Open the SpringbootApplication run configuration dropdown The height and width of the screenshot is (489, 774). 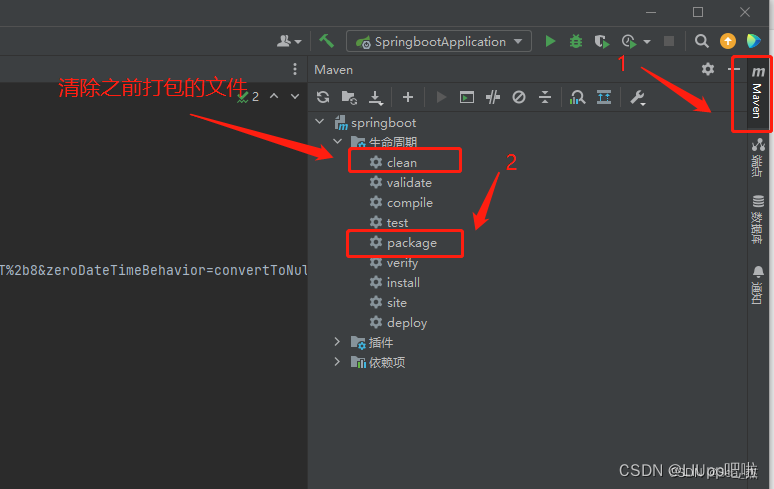click(439, 41)
